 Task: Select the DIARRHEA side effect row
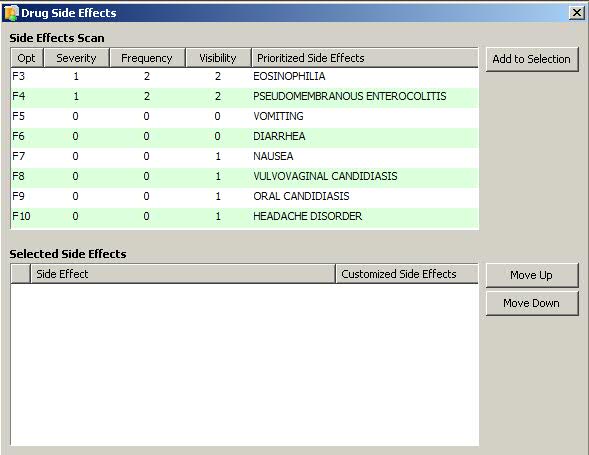pos(245,136)
